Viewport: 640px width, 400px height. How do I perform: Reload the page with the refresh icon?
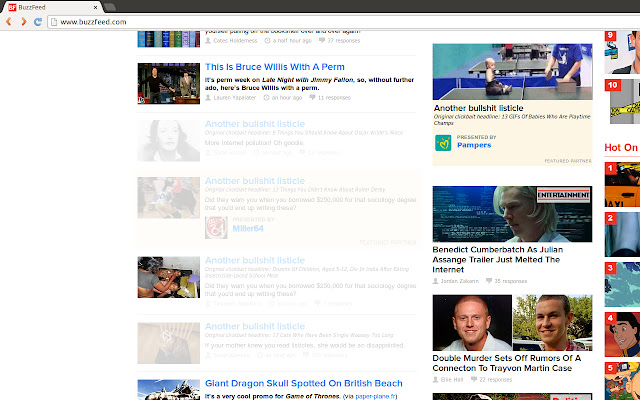(x=38, y=22)
